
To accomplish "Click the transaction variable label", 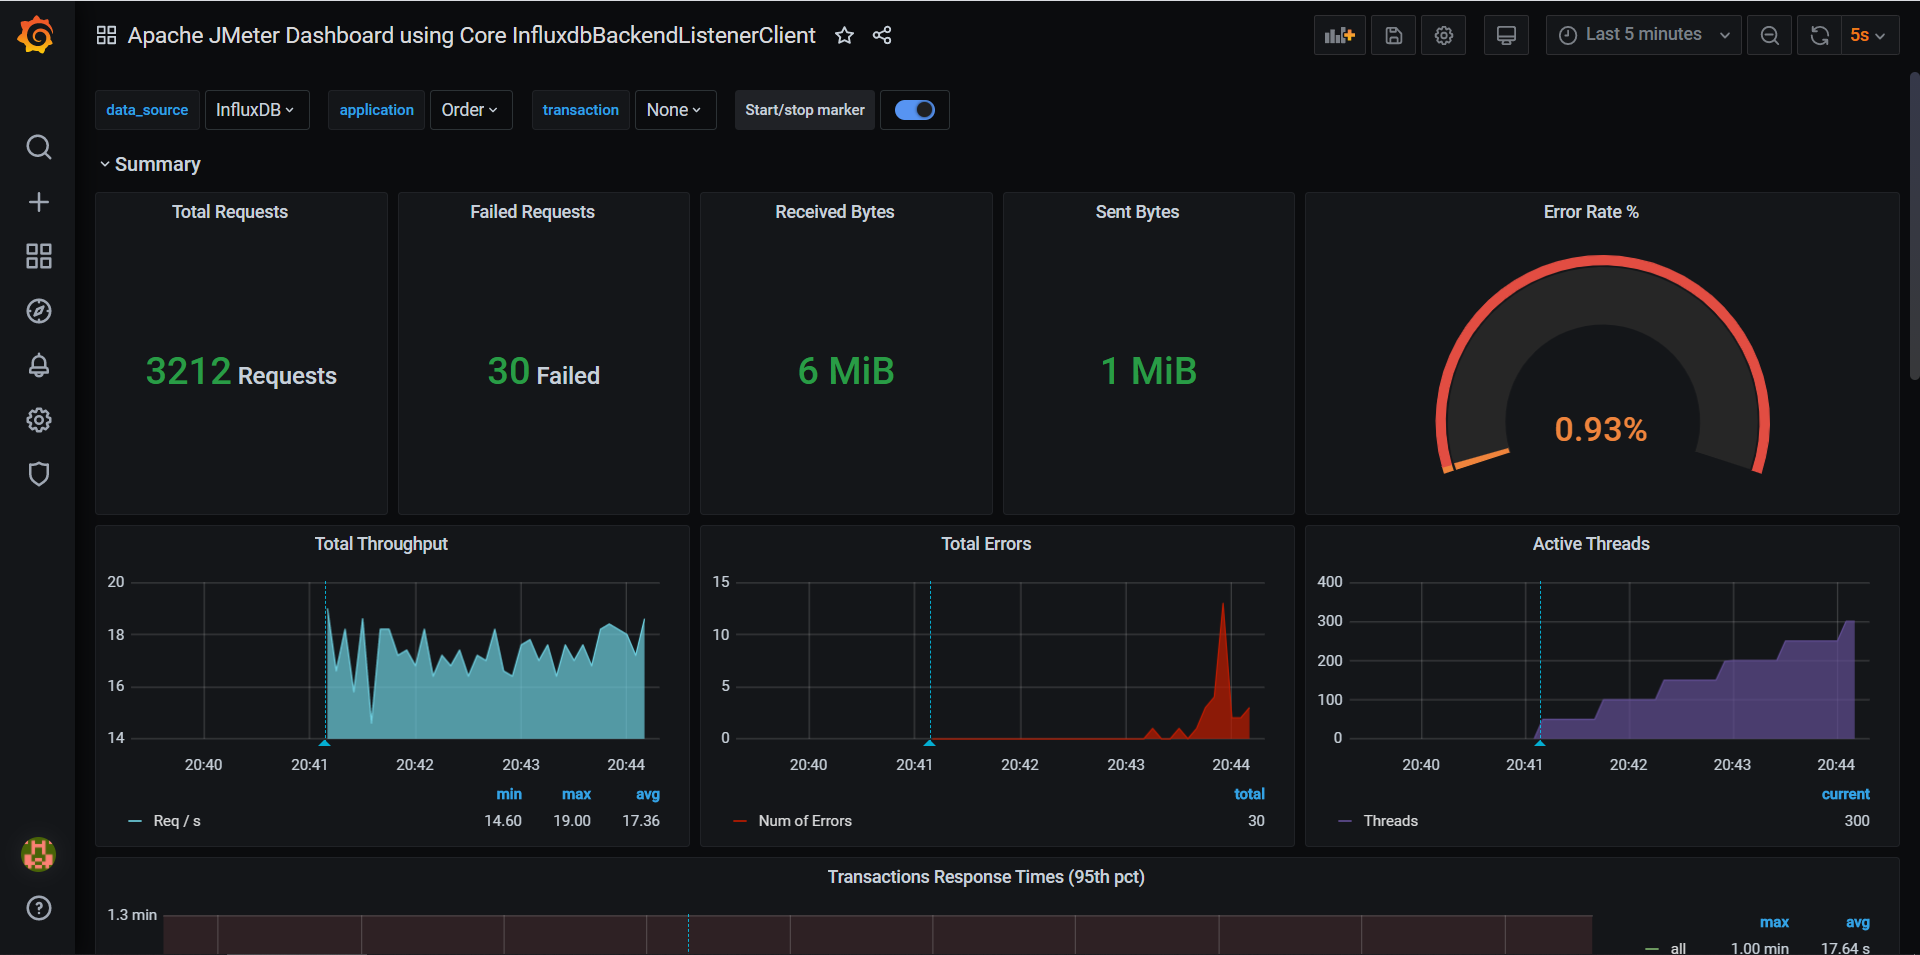I will [x=580, y=110].
